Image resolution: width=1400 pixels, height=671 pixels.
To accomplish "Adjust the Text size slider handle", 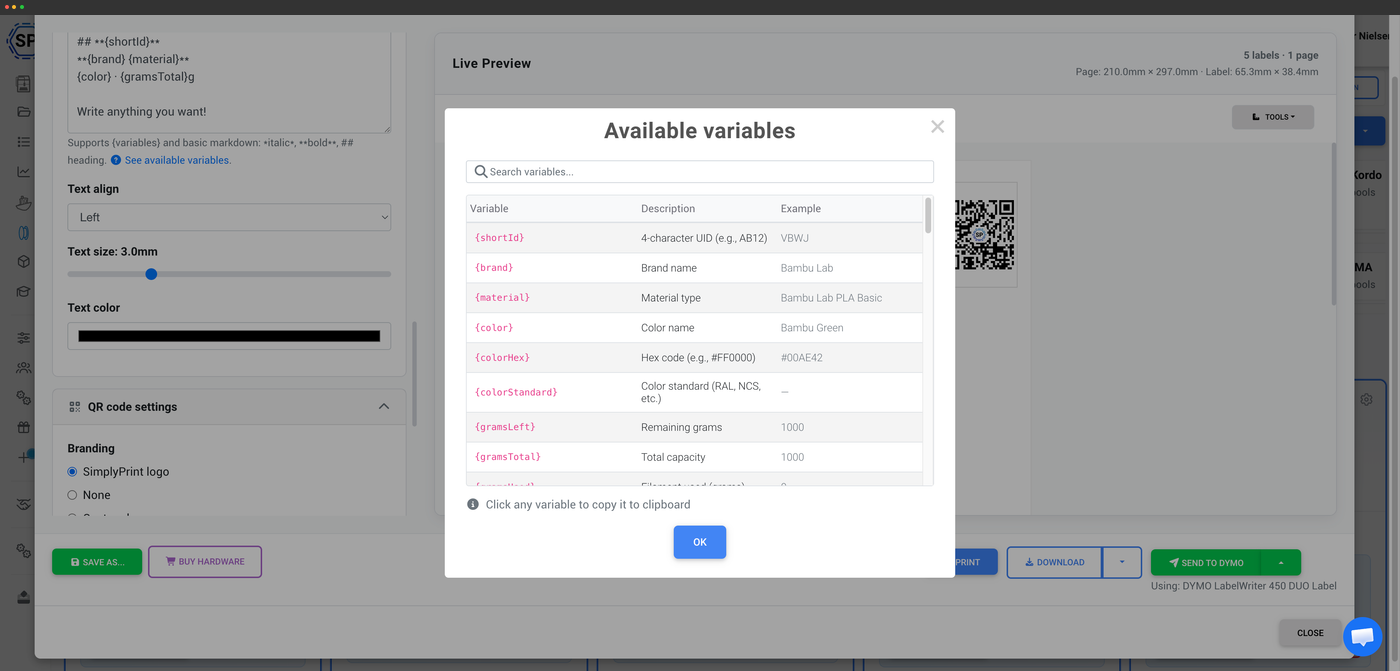I will (x=151, y=274).
